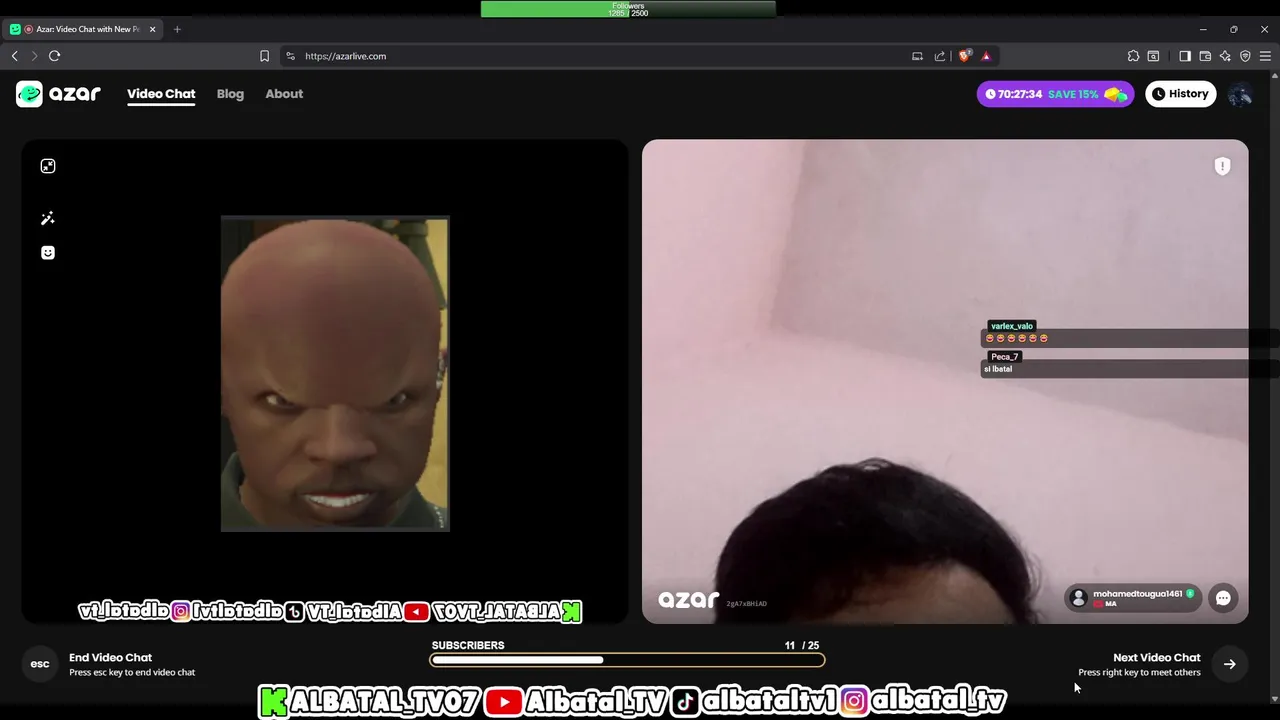The image size is (1280, 720).
Task: Open Leo AI assistant
Action: pos(1225,56)
